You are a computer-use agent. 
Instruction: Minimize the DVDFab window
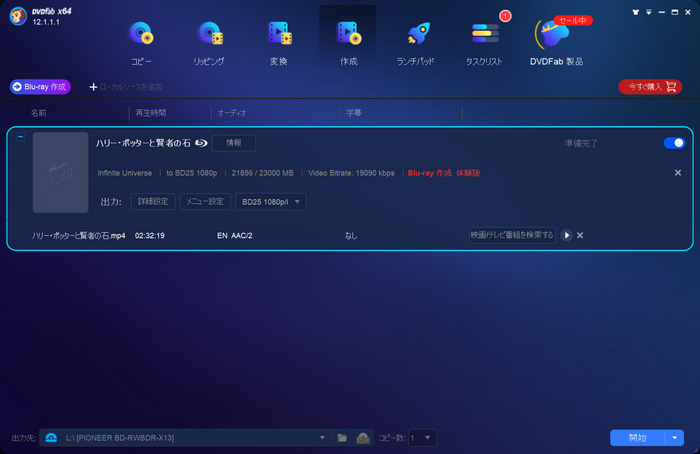click(x=662, y=12)
